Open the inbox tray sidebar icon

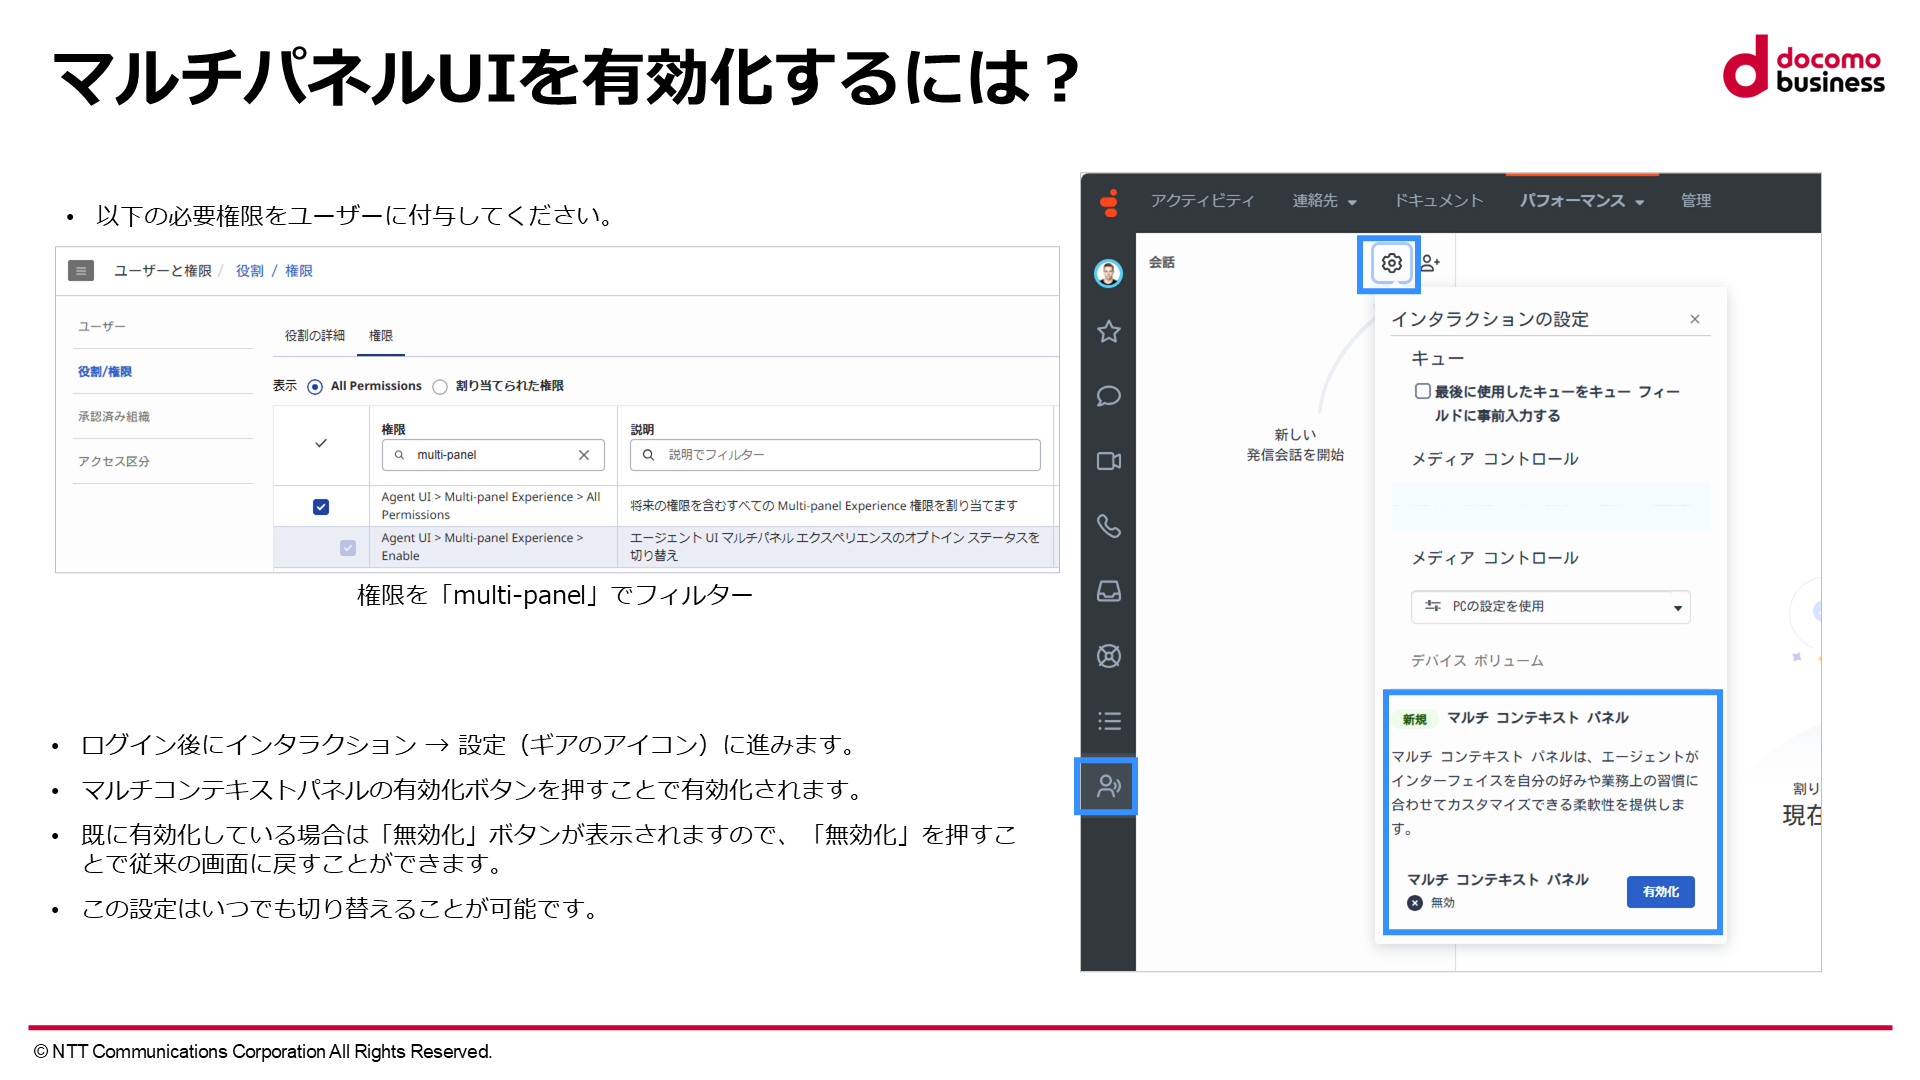tap(1108, 591)
